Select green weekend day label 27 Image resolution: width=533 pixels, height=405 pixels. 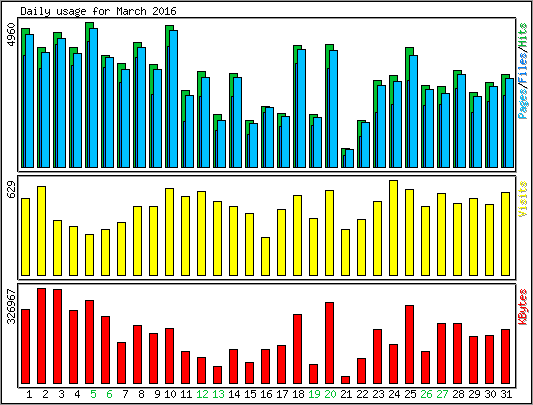pos(442,394)
